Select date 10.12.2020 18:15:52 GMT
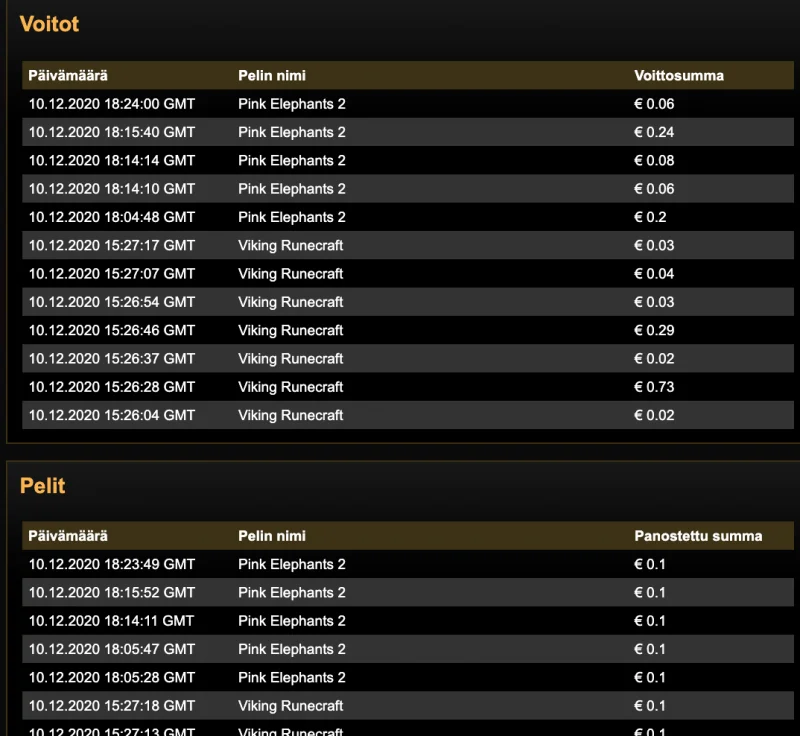 [x=112, y=593]
